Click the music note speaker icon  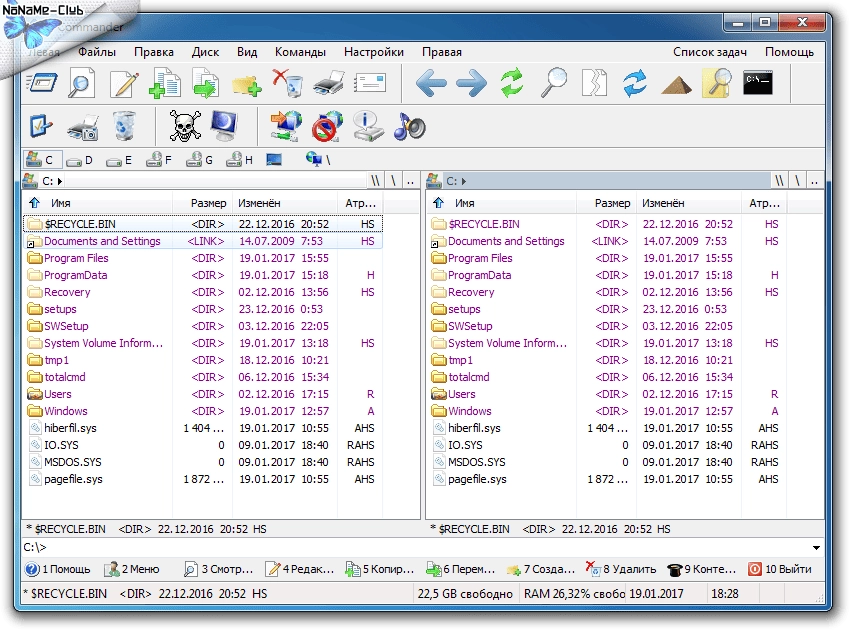pyautogui.click(x=409, y=126)
